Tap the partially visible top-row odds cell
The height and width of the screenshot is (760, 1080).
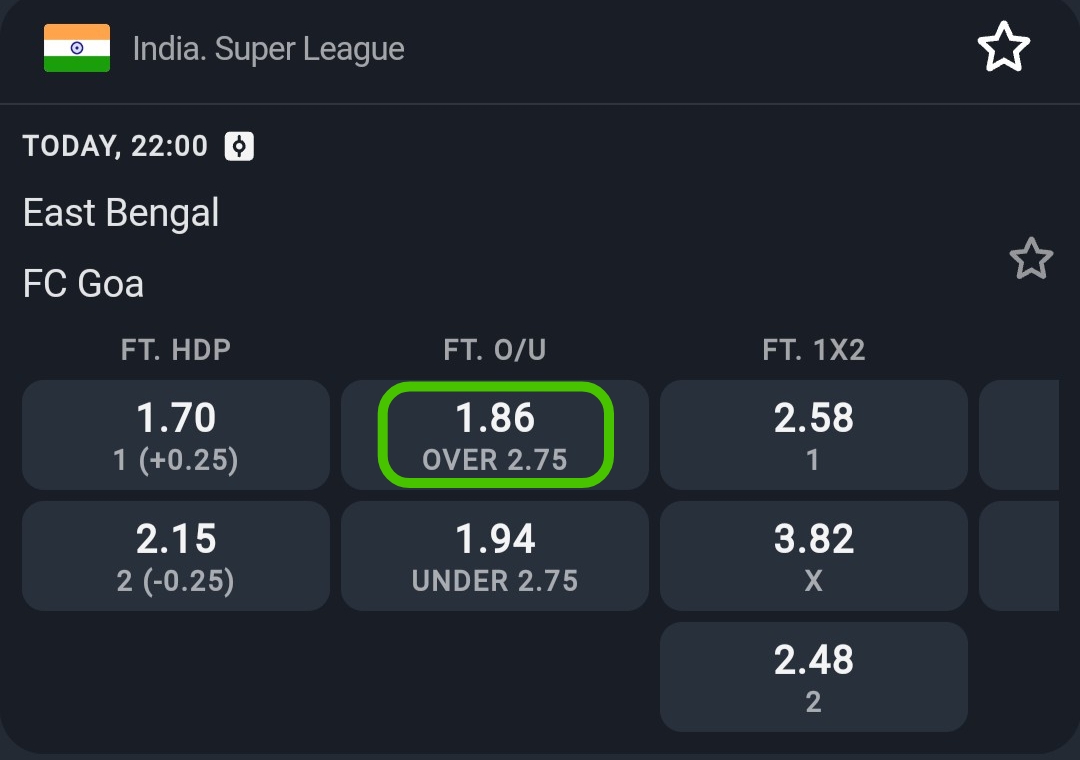click(1019, 435)
